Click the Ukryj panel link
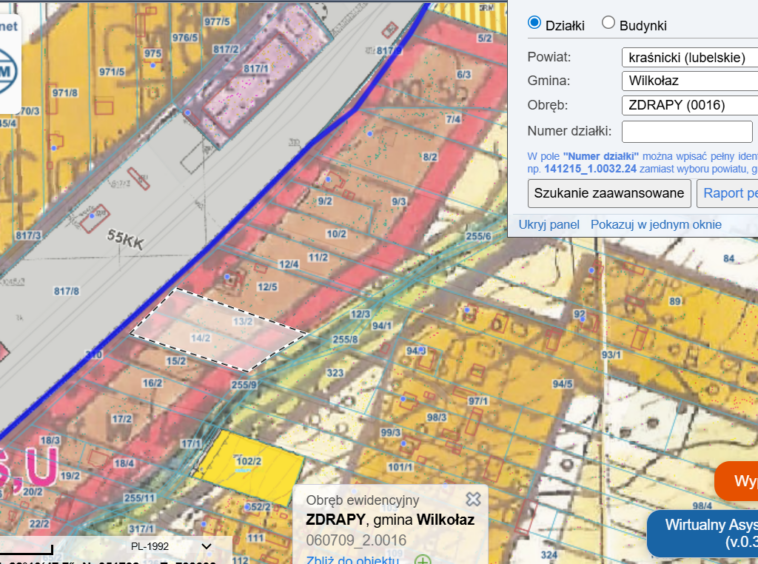758x564 pixels. [x=548, y=225]
